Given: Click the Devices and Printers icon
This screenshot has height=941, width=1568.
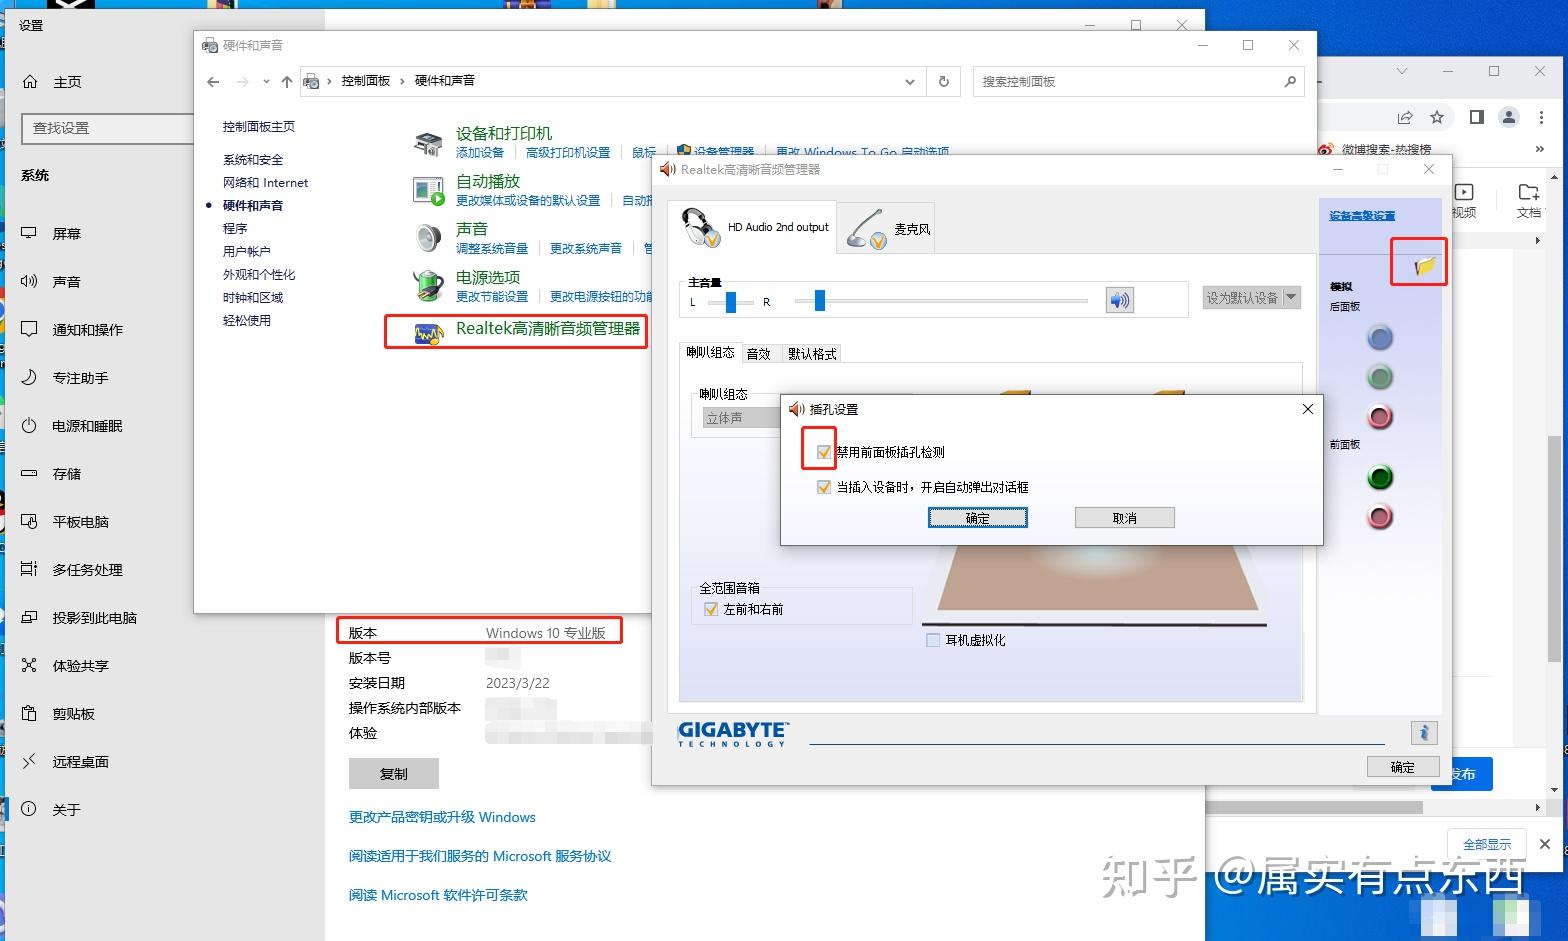Looking at the screenshot, I should pos(428,143).
